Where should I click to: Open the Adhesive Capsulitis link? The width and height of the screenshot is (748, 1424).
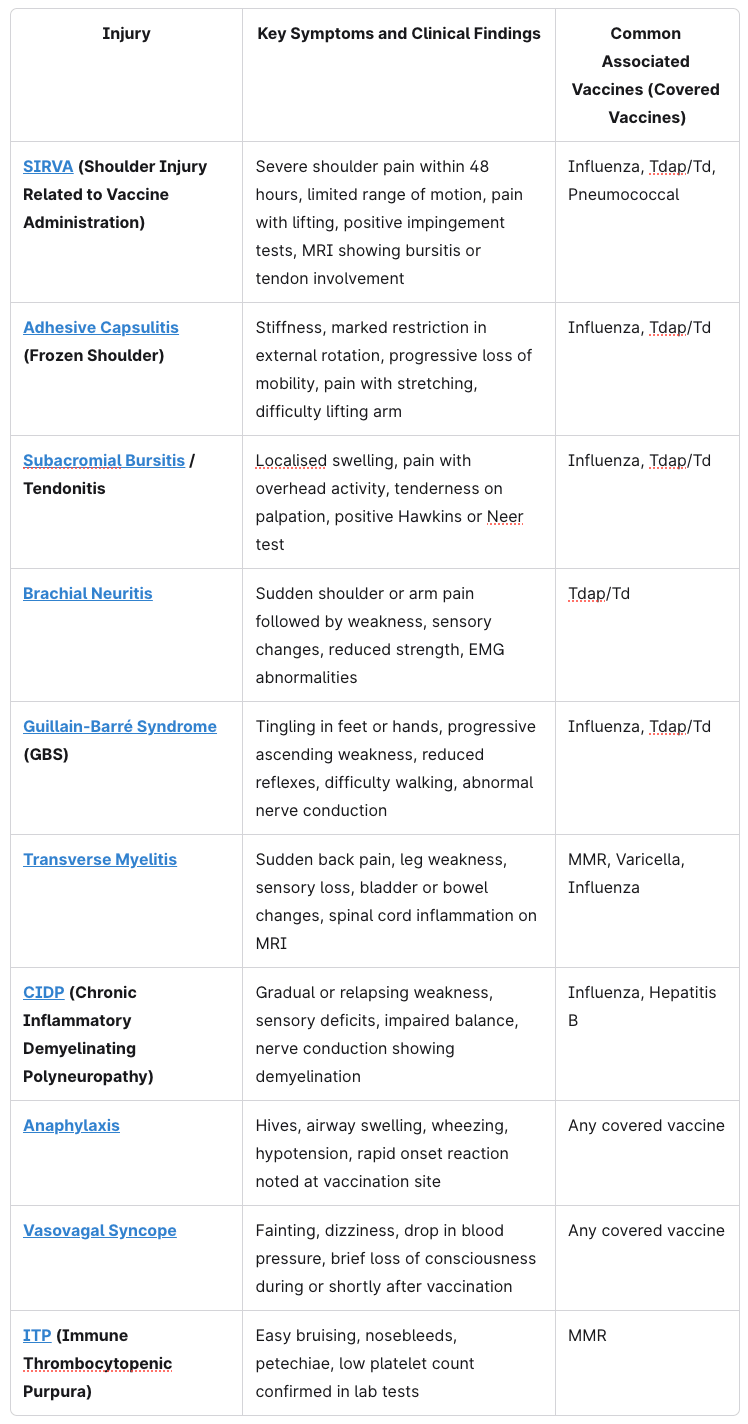pyautogui.click(x=100, y=327)
